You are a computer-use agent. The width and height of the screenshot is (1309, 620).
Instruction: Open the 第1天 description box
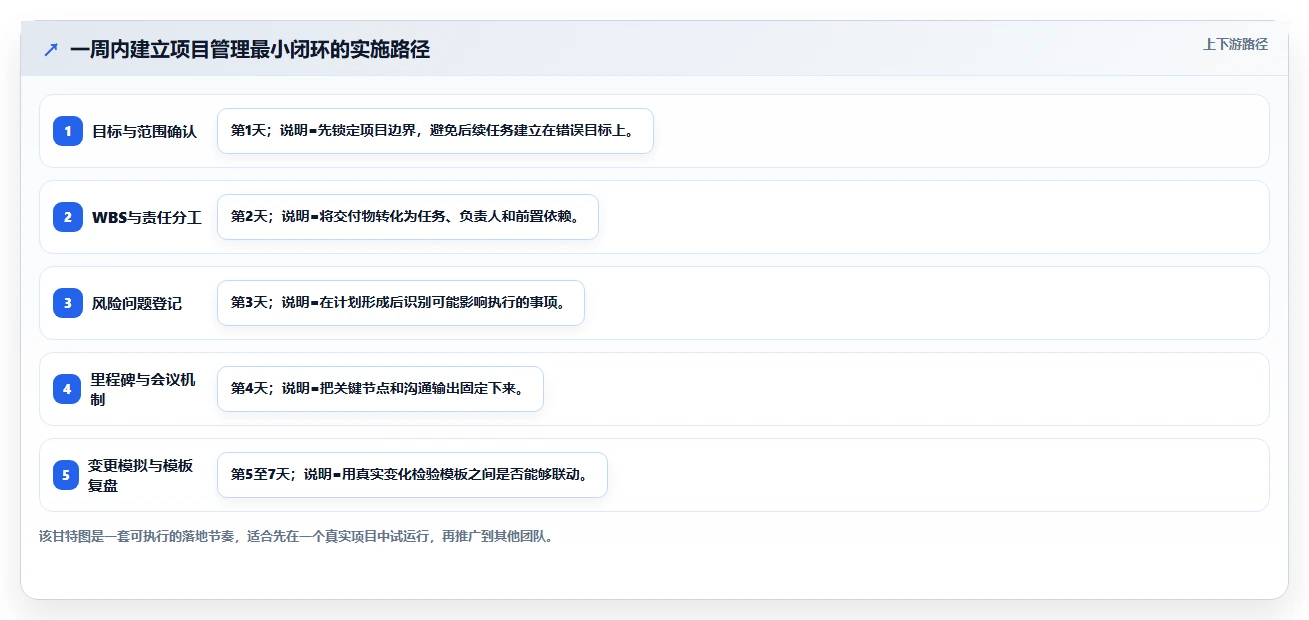[x=435, y=131]
